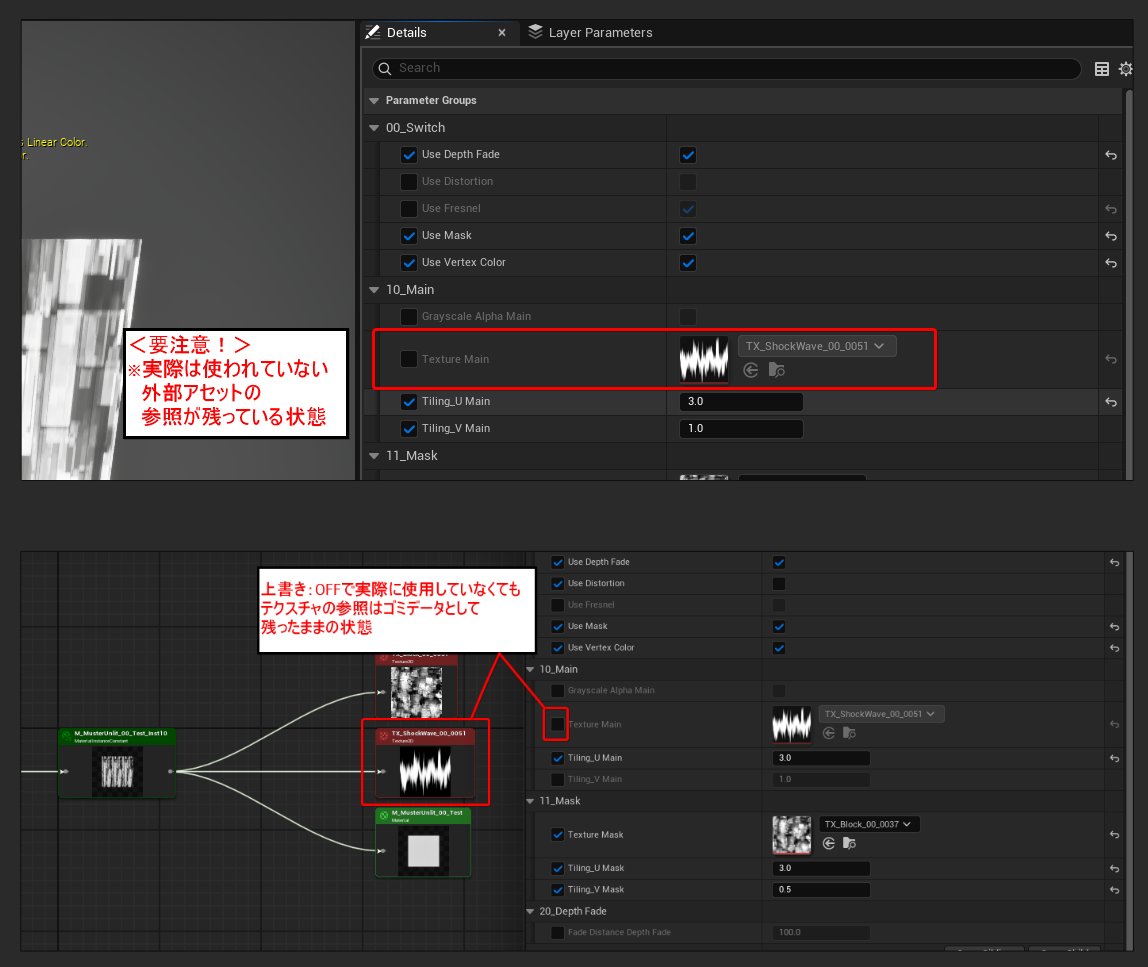Open the TX_ShockWave_00_0051 texture dropdown
This screenshot has width=1148, height=967.
(817, 346)
